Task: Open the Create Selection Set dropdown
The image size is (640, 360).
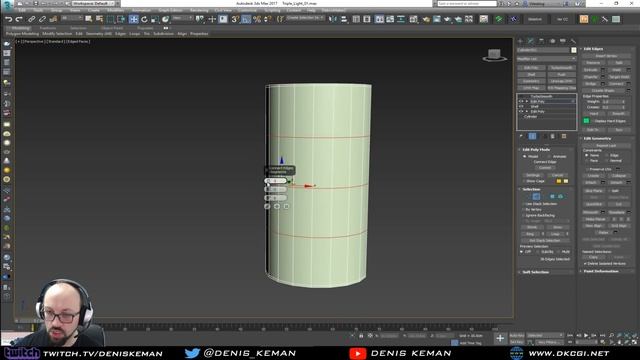Action: (305, 18)
